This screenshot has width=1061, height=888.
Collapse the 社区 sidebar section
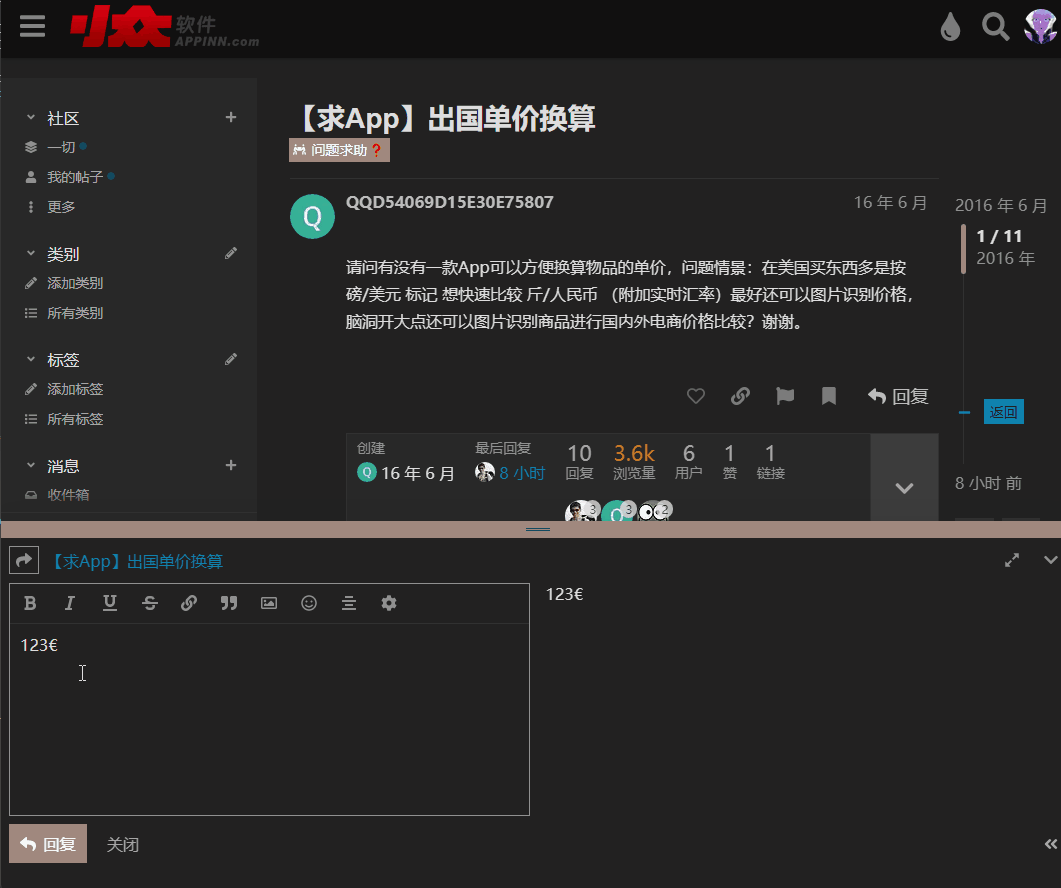(31, 118)
